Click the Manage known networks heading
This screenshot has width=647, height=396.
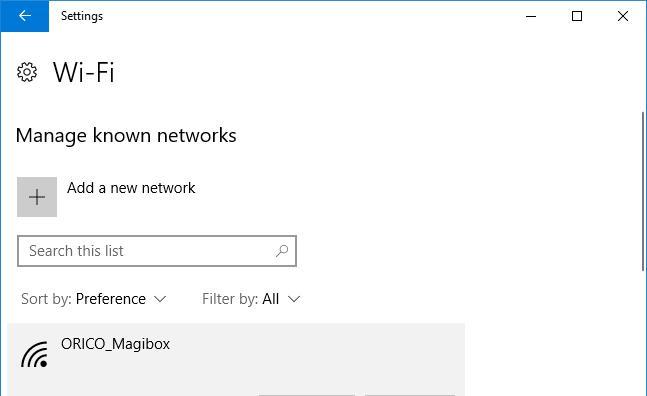click(126, 136)
